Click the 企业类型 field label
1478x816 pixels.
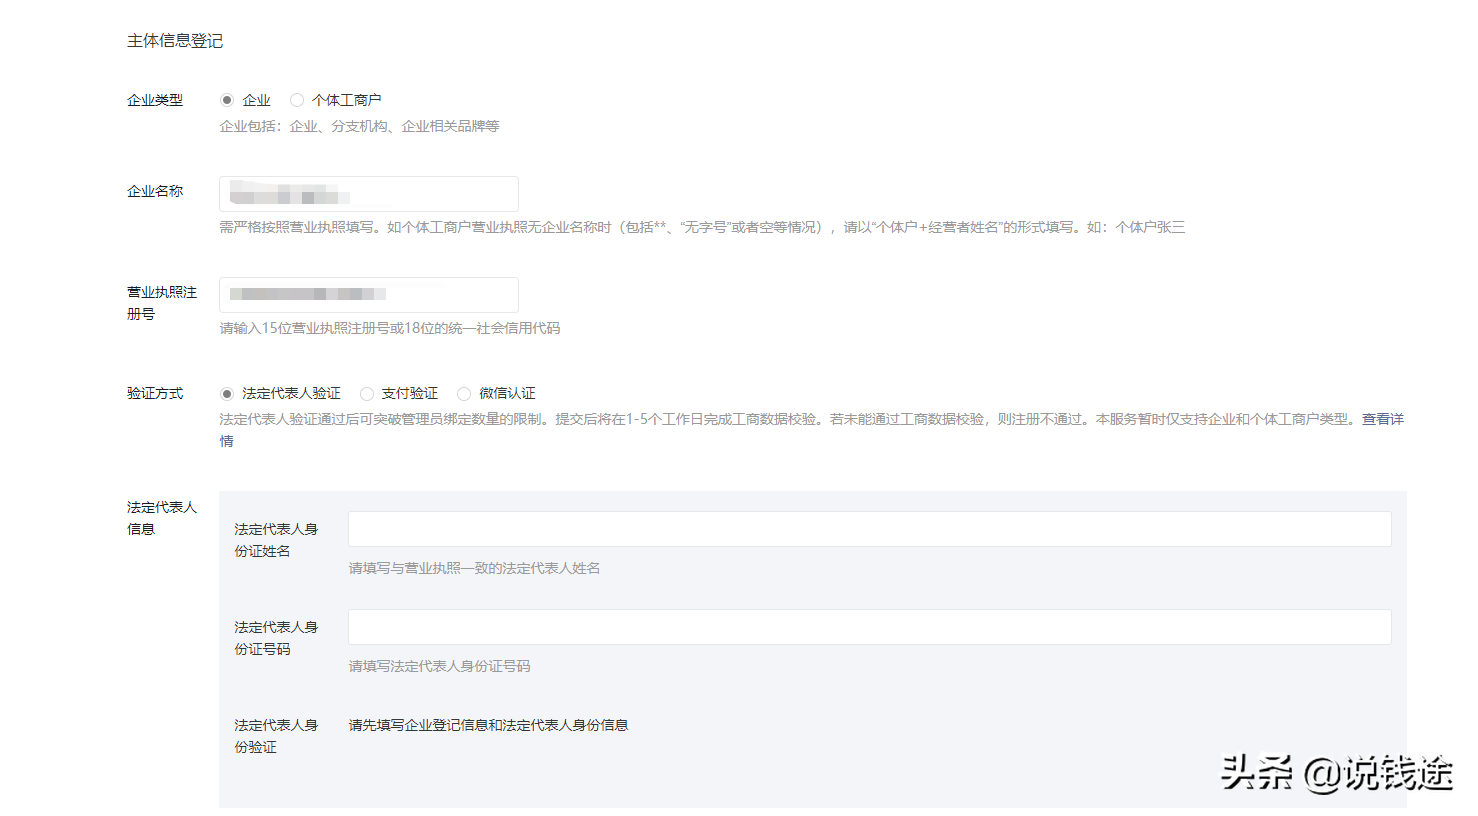[x=155, y=100]
